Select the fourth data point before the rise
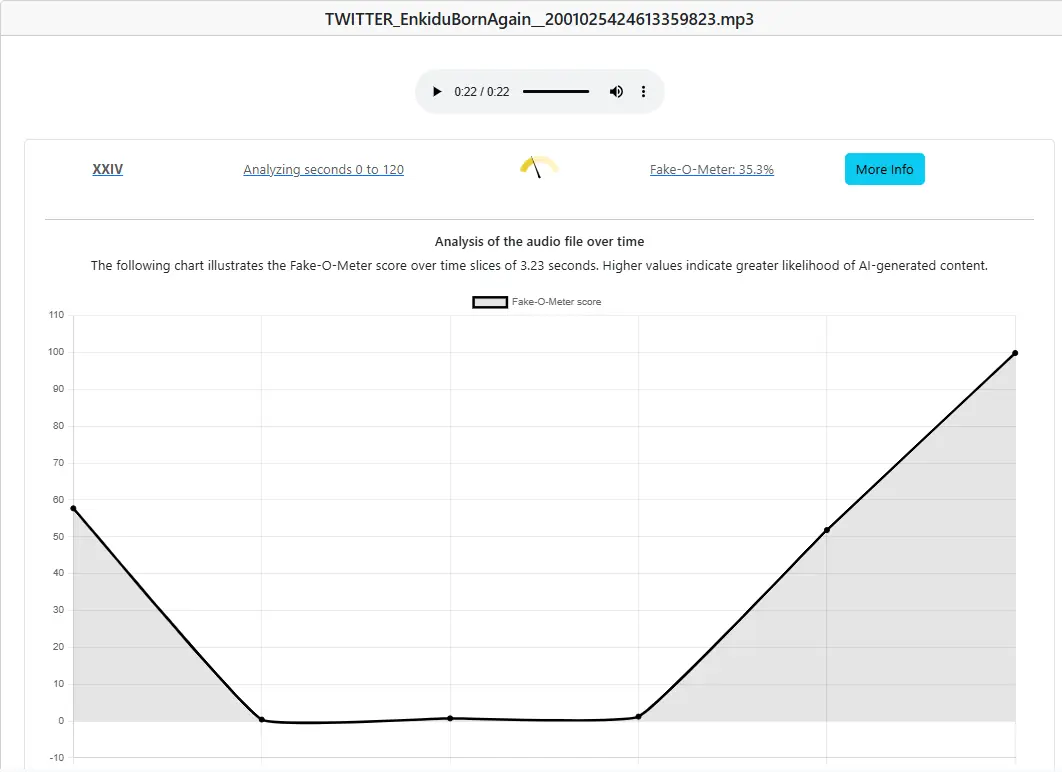The width and height of the screenshot is (1062, 772). [638, 717]
